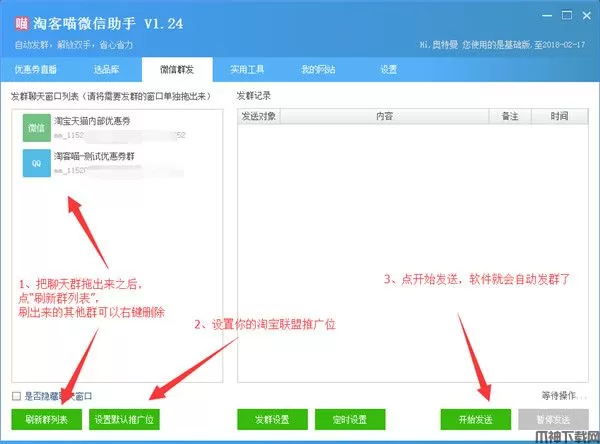The image size is (600, 444).
Task: Click the 刷新群列表 button
Action: pyautogui.click(x=47, y=420)
